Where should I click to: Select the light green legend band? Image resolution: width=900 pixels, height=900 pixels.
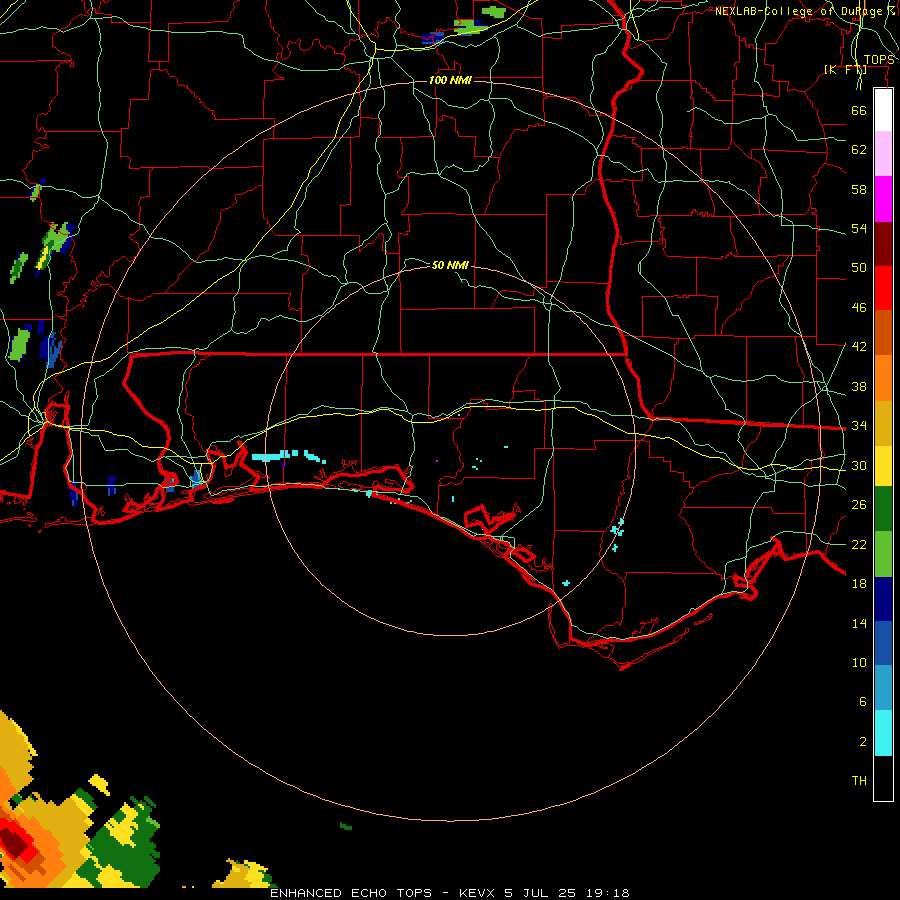click(x=883, y=554)
